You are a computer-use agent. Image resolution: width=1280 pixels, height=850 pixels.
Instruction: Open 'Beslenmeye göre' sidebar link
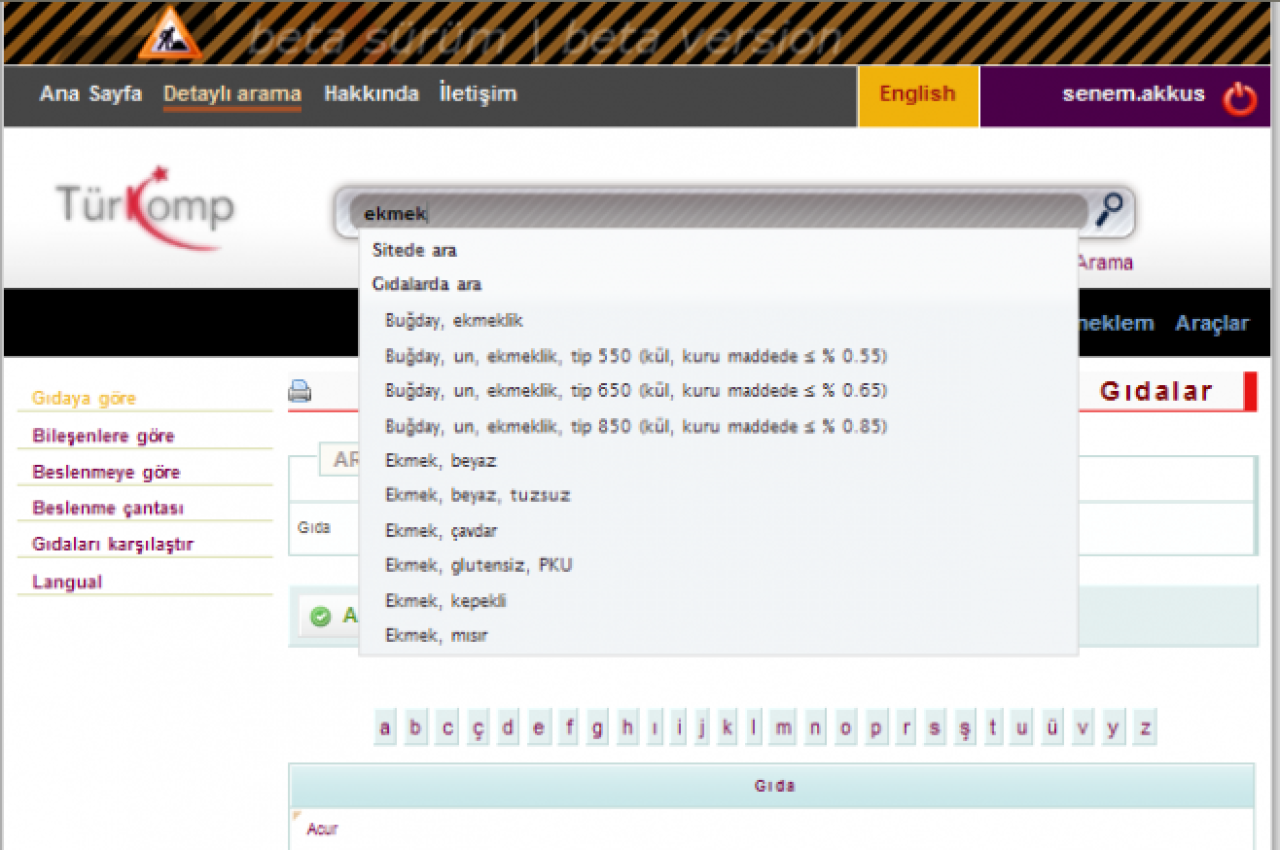click(106, 472)
